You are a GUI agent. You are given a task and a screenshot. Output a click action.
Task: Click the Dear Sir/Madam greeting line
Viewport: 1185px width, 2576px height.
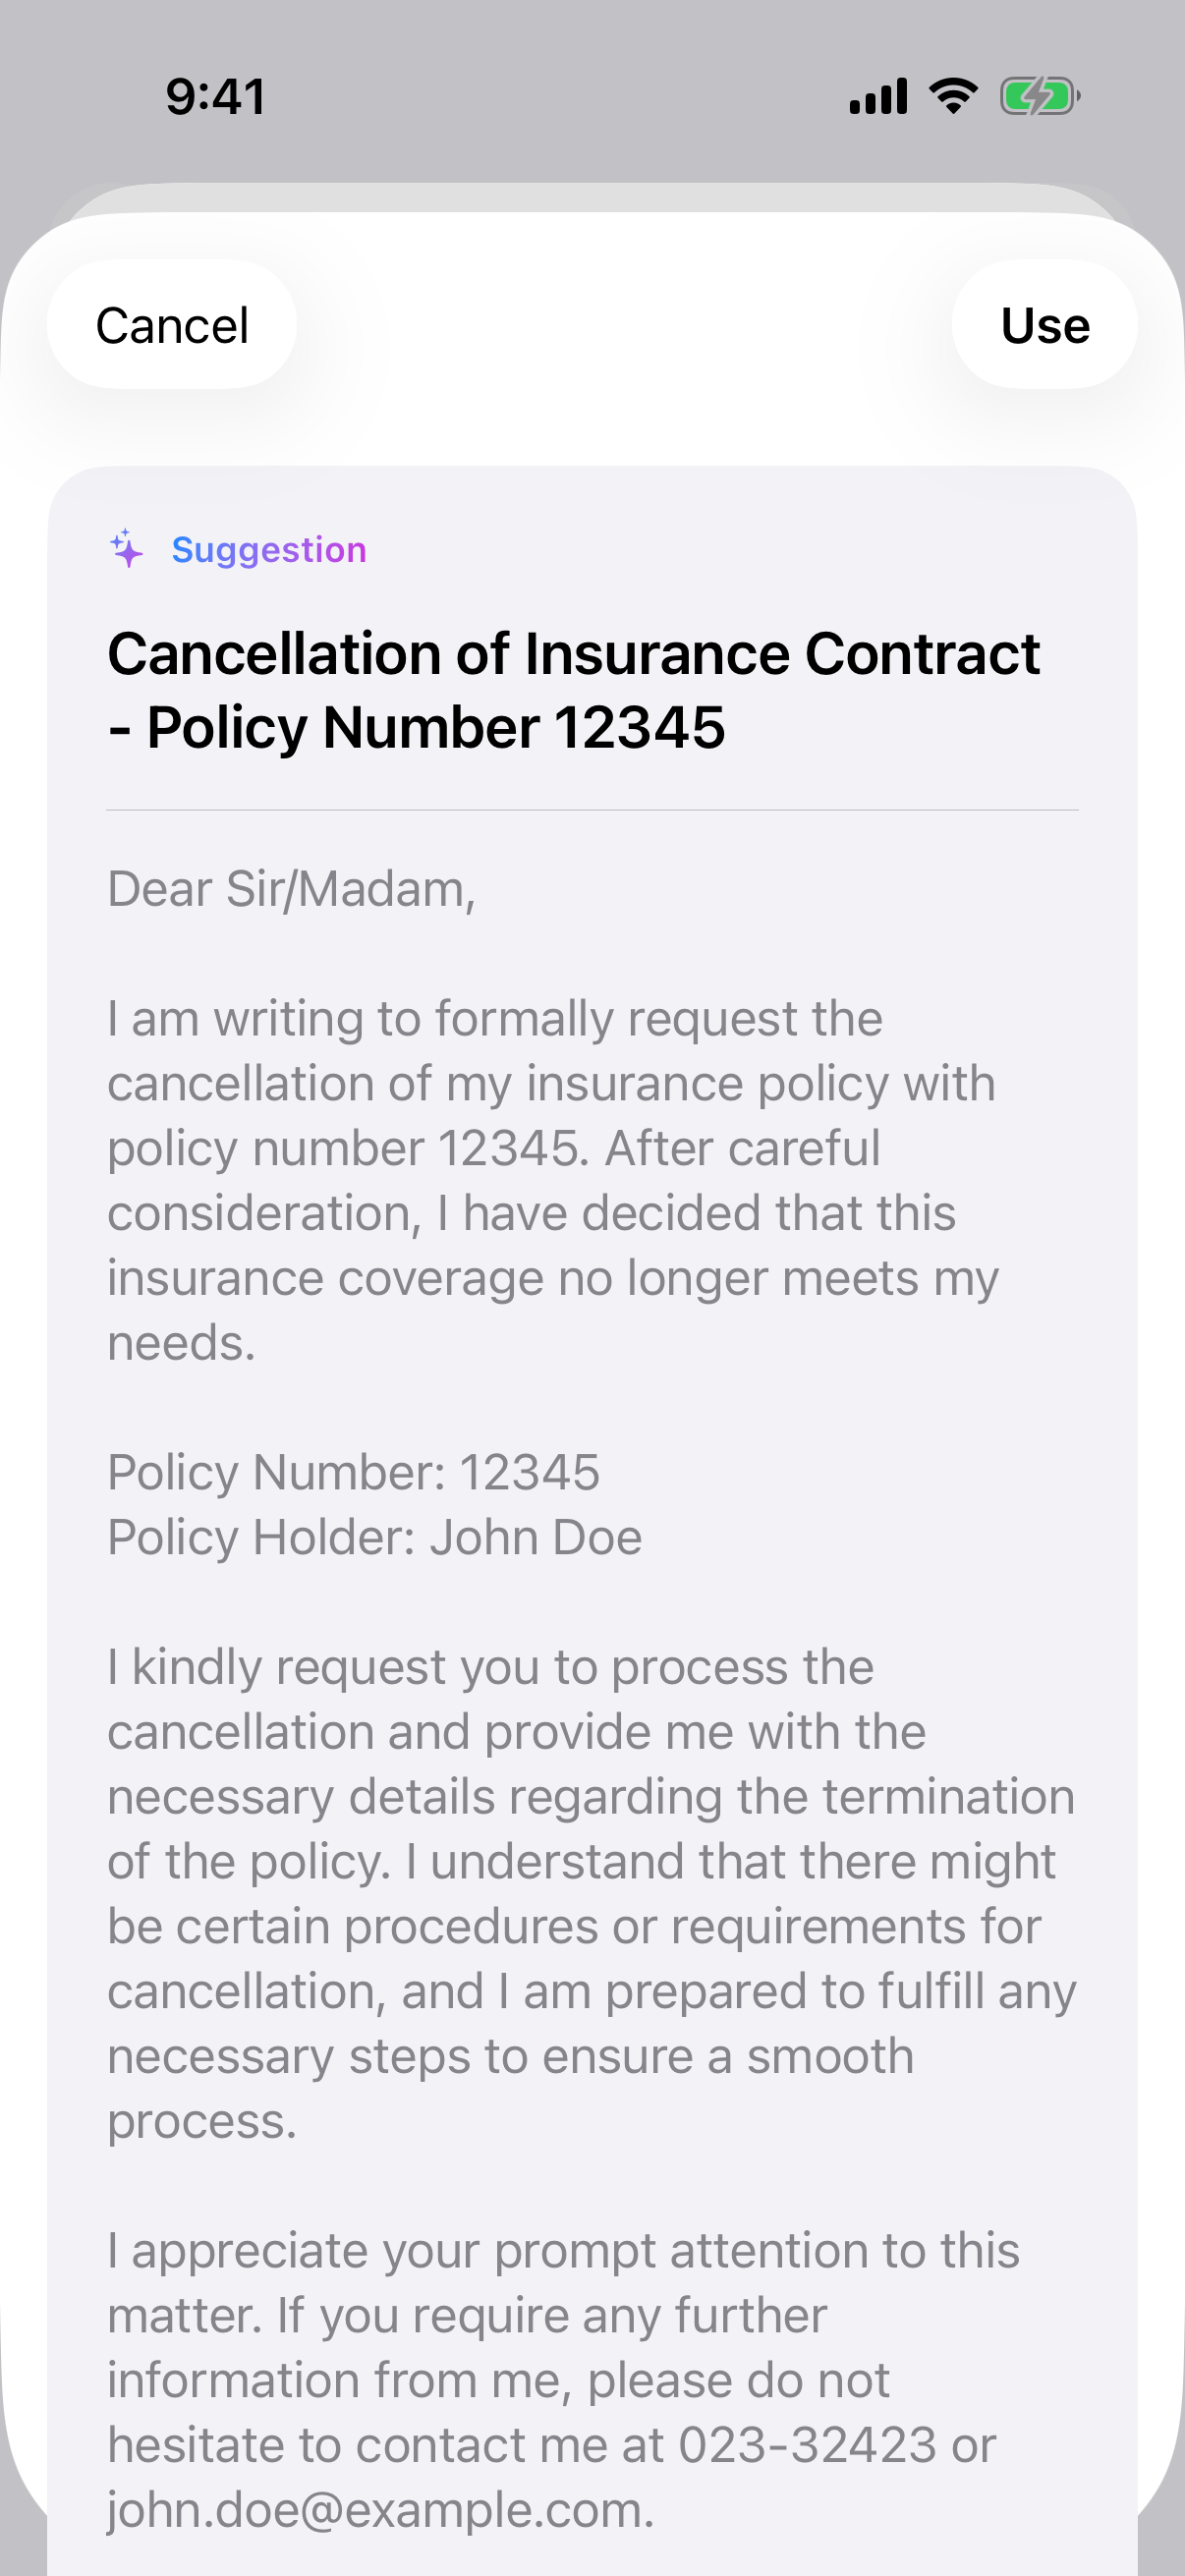coord(291,889)
